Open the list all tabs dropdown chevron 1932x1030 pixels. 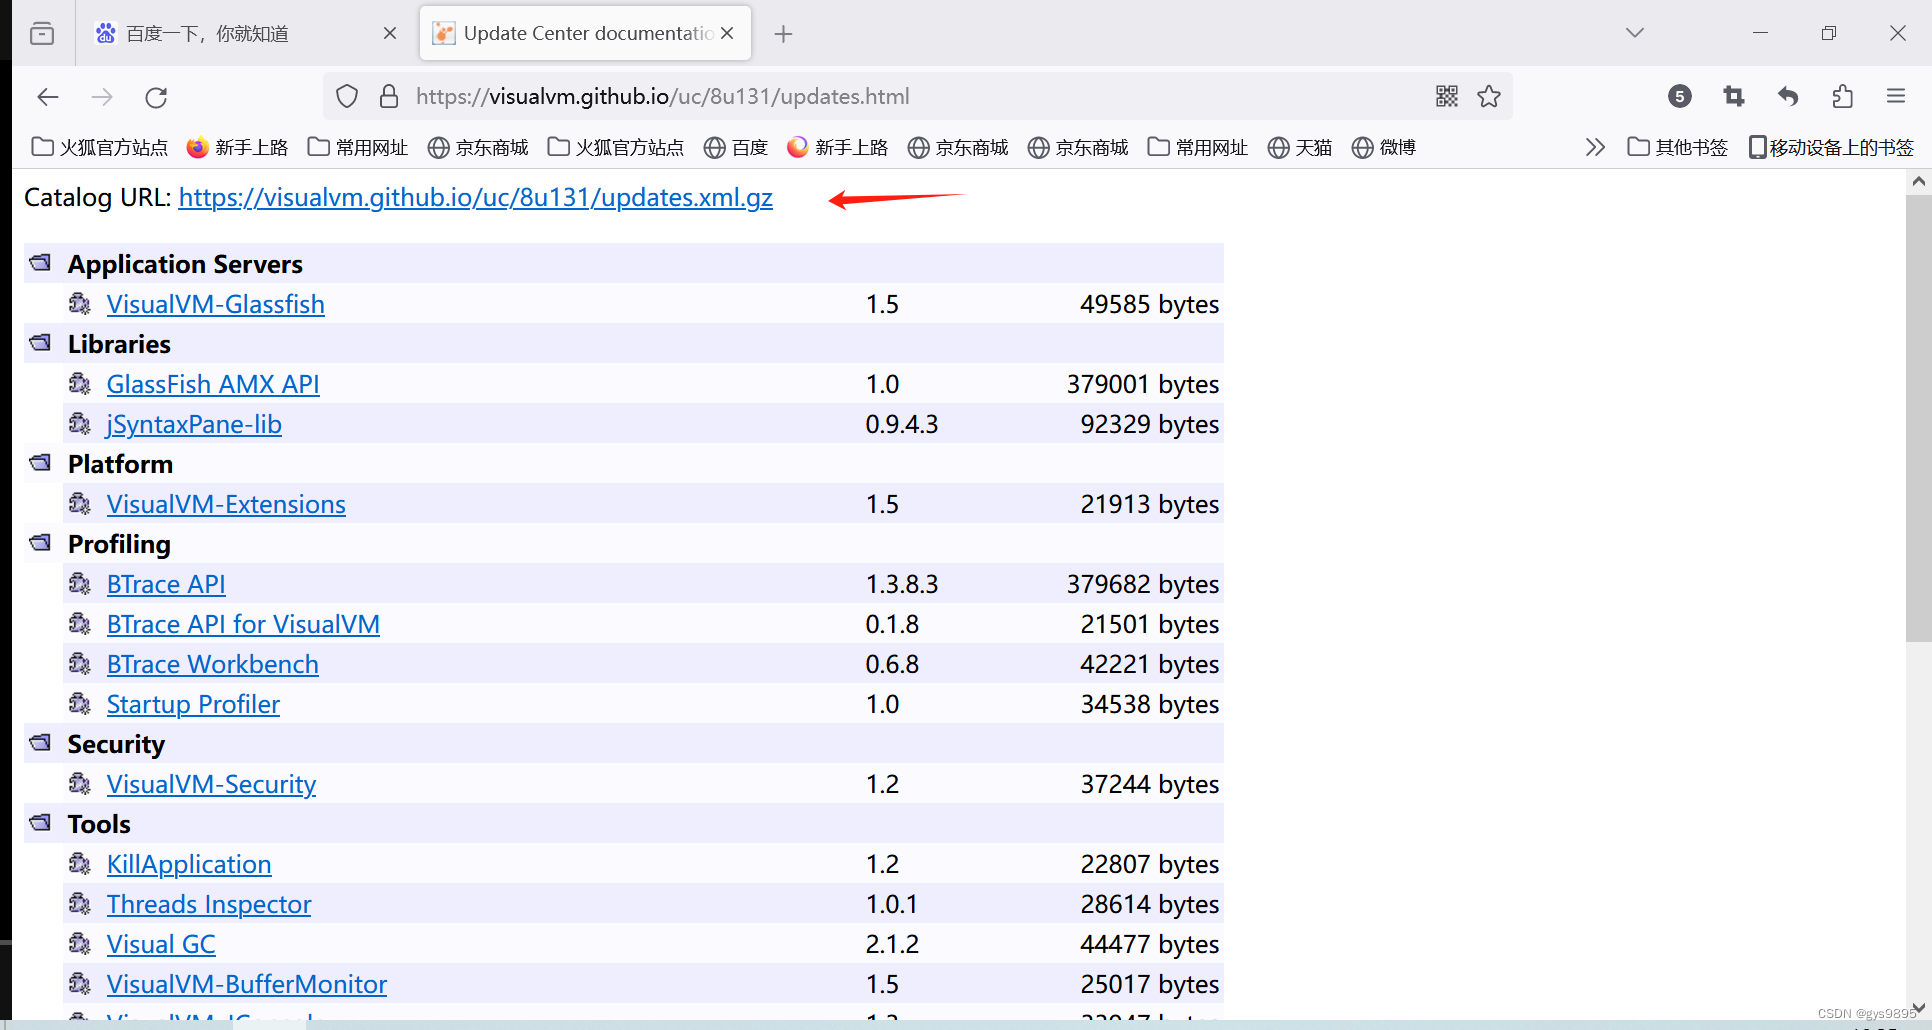[x=1635, y=33]
